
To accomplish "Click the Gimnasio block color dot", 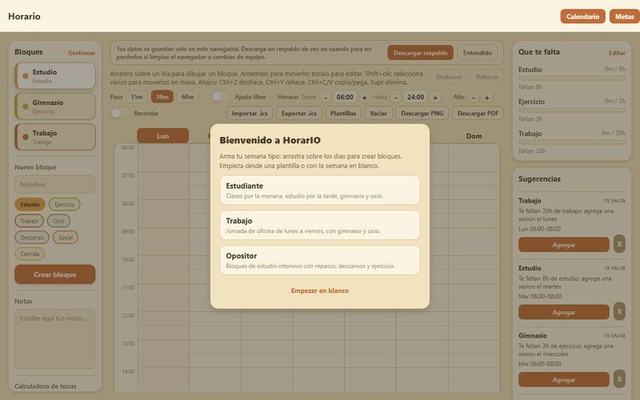I will [x=25, y=107].
